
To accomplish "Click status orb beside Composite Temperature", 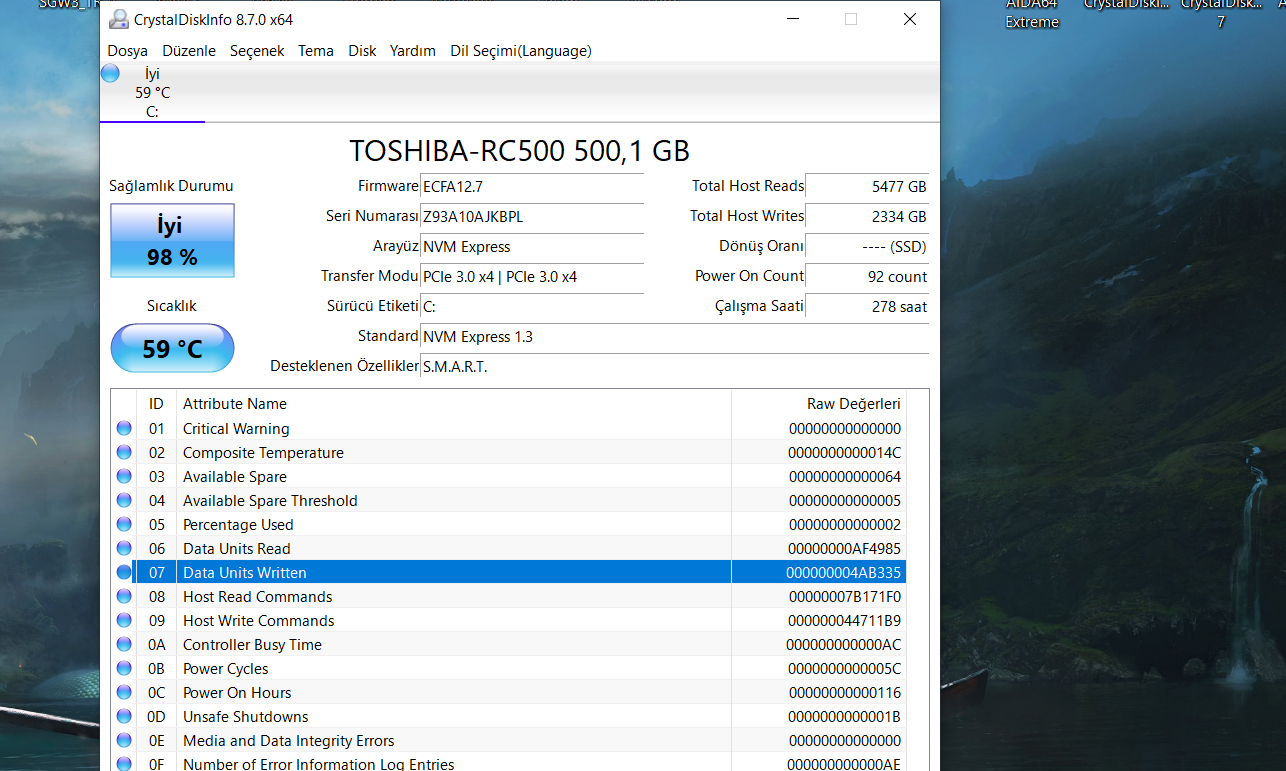I will (x=124, y=452).
